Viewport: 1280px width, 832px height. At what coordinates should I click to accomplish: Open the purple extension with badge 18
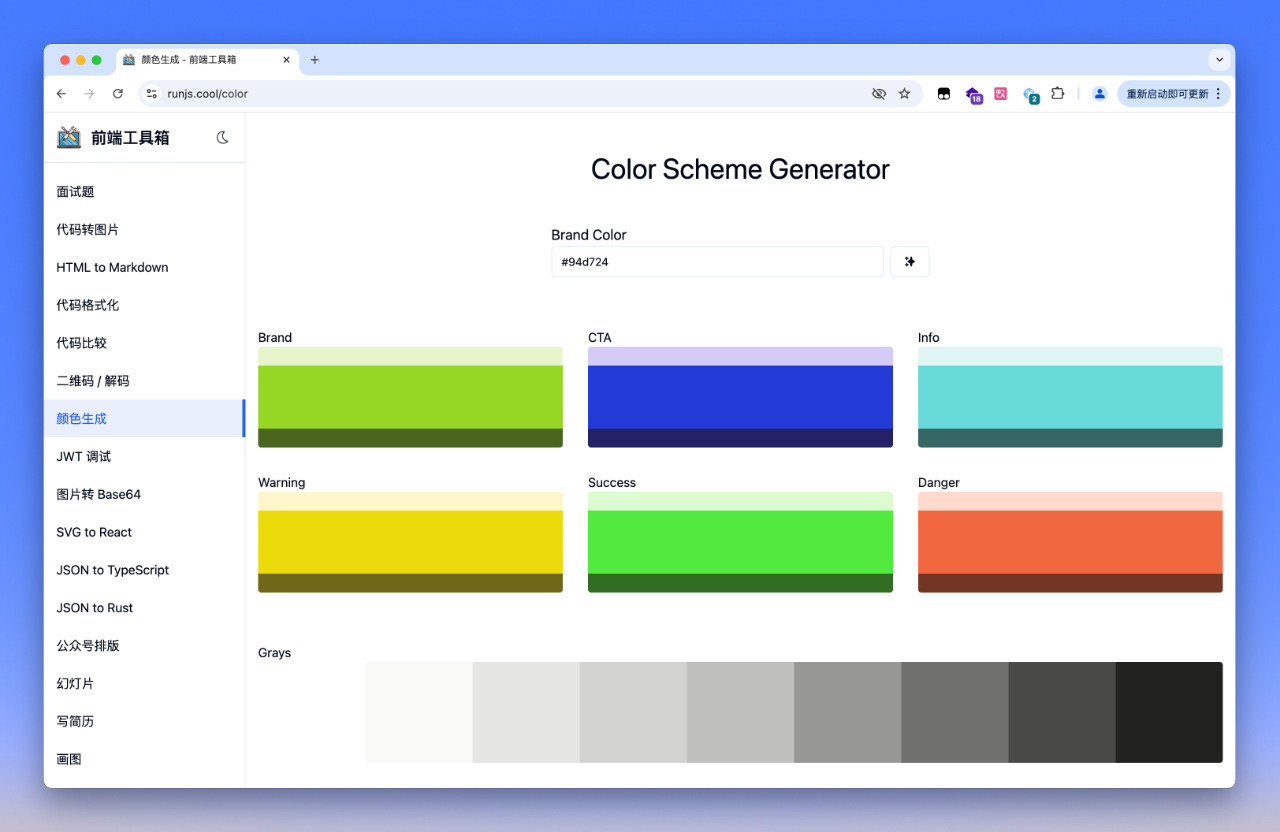click(973, 95)
